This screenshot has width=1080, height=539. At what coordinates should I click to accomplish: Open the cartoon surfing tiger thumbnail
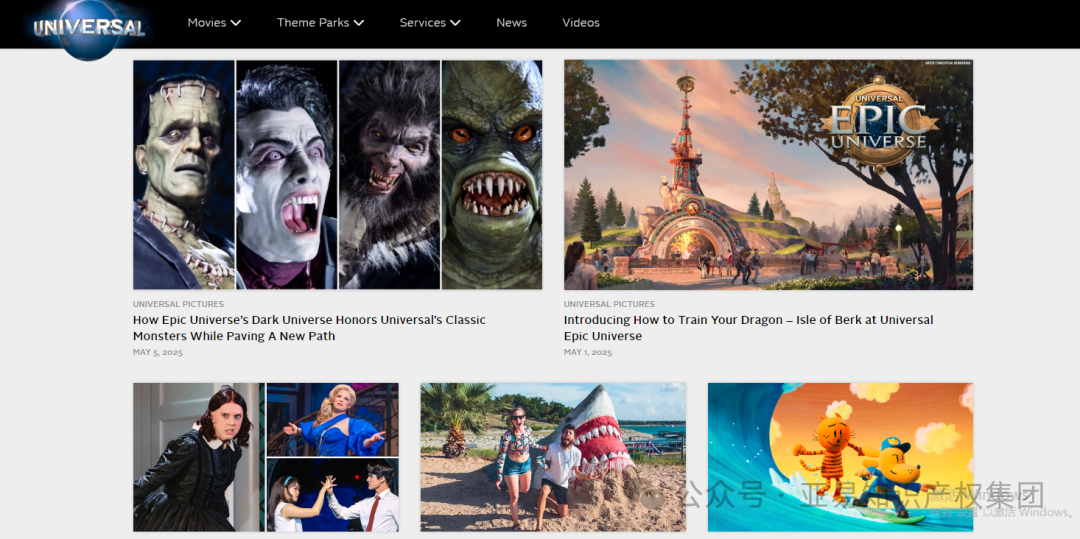pos(840,456)
